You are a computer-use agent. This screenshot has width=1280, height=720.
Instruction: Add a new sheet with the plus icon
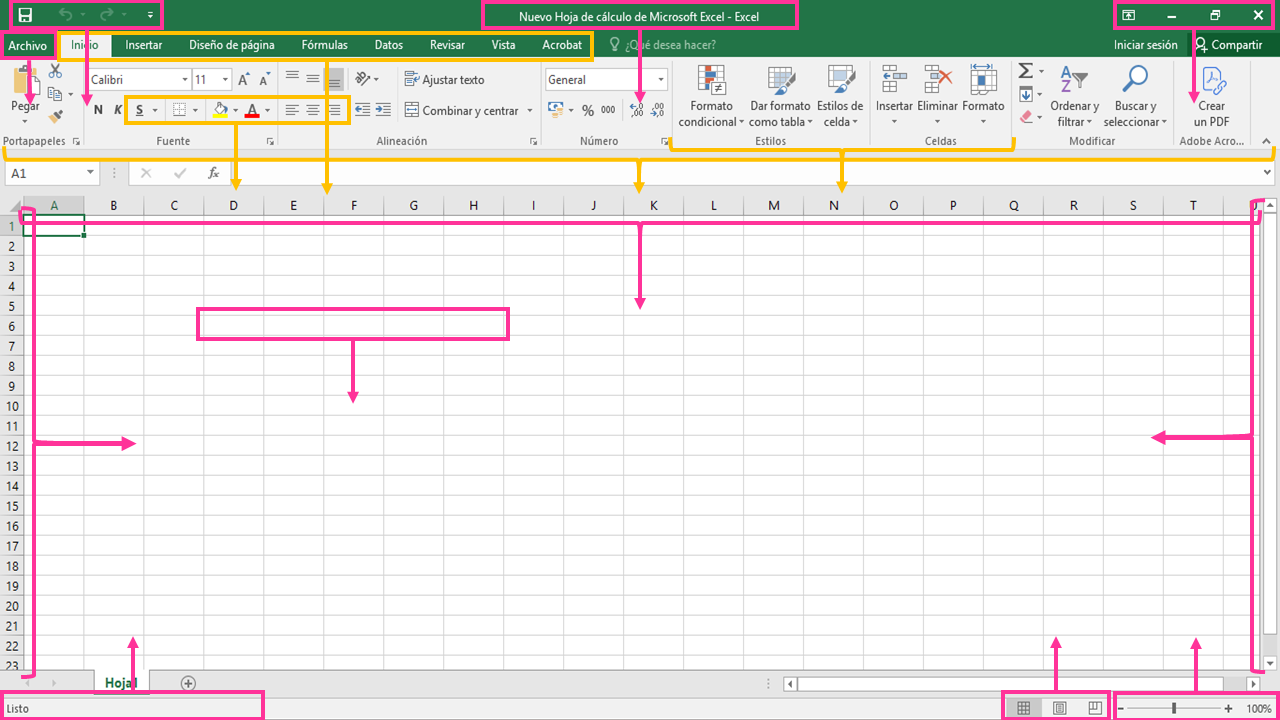[188, 683]
